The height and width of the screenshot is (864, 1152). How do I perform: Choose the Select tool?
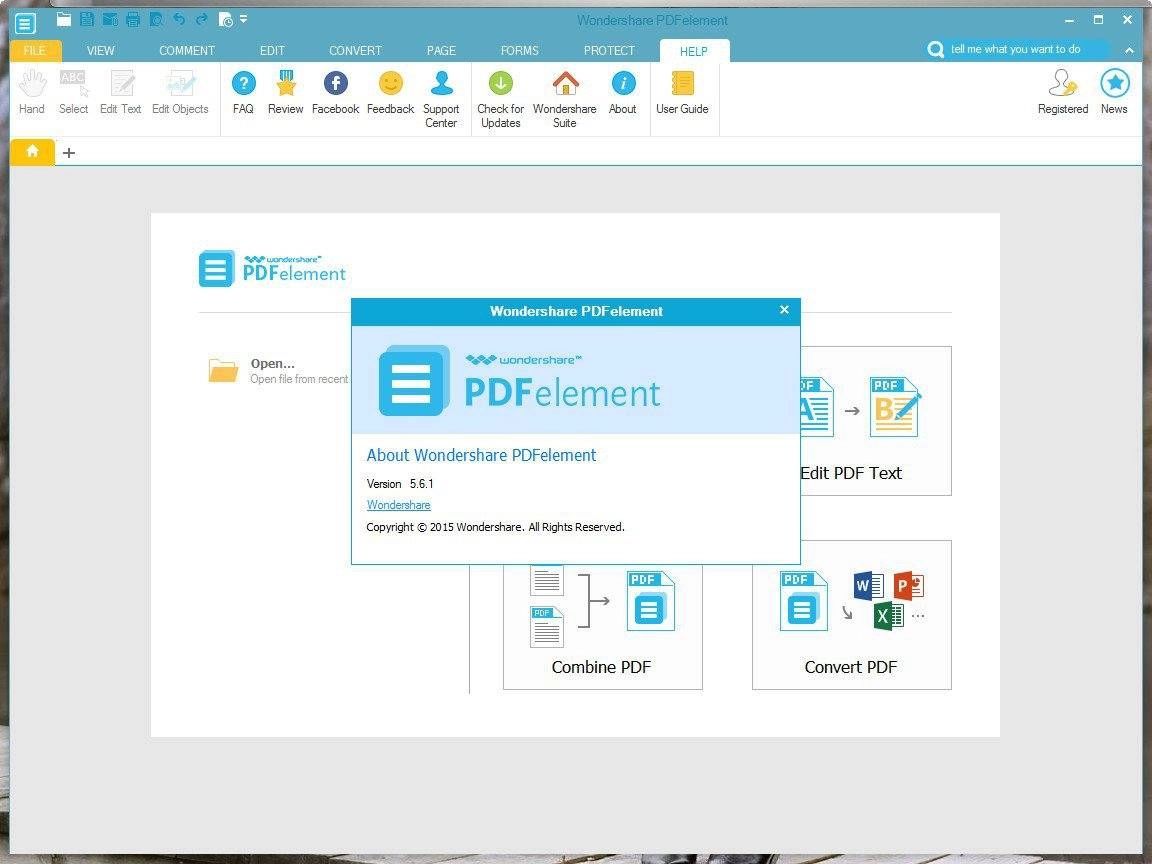(73, 93)
